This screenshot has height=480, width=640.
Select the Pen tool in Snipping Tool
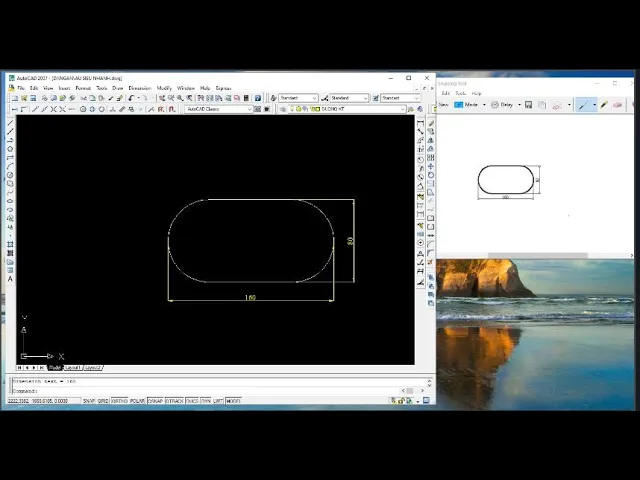coord(582,104)
